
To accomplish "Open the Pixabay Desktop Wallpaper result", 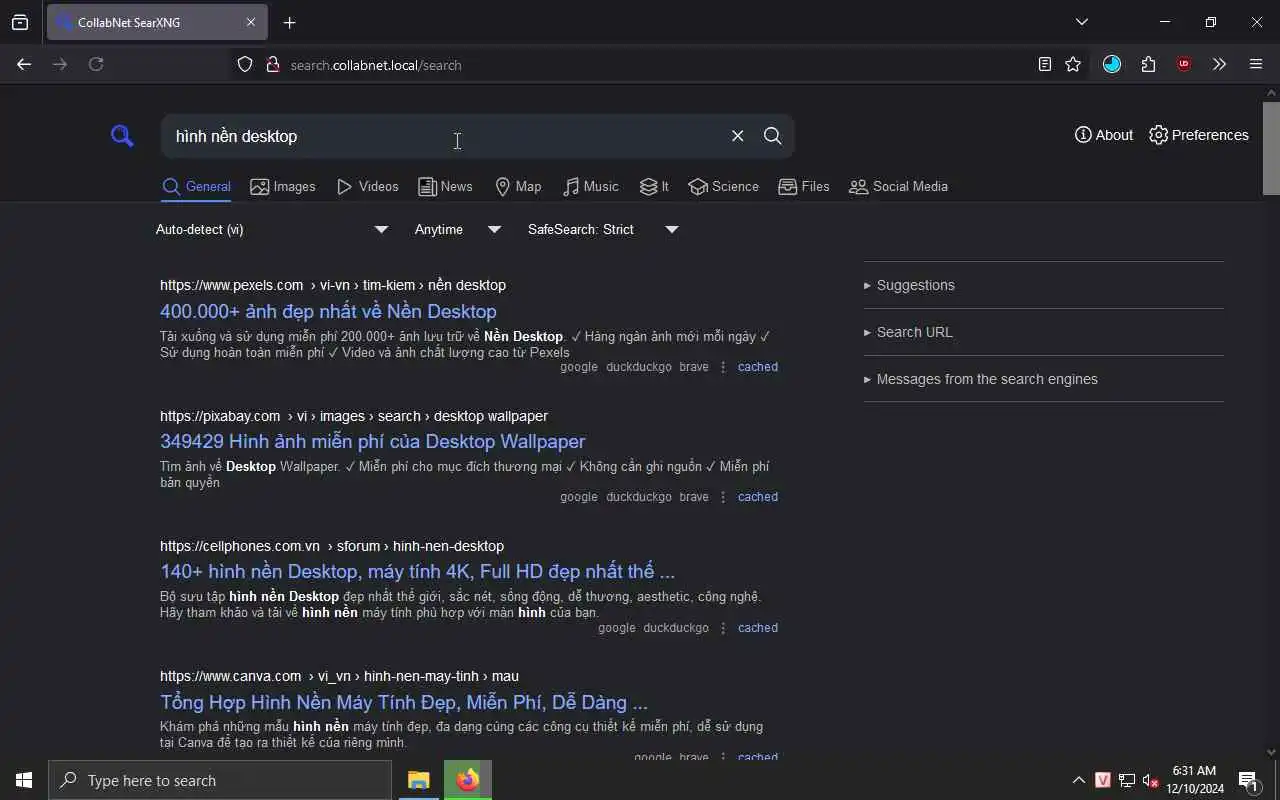I will coord(372,441).
